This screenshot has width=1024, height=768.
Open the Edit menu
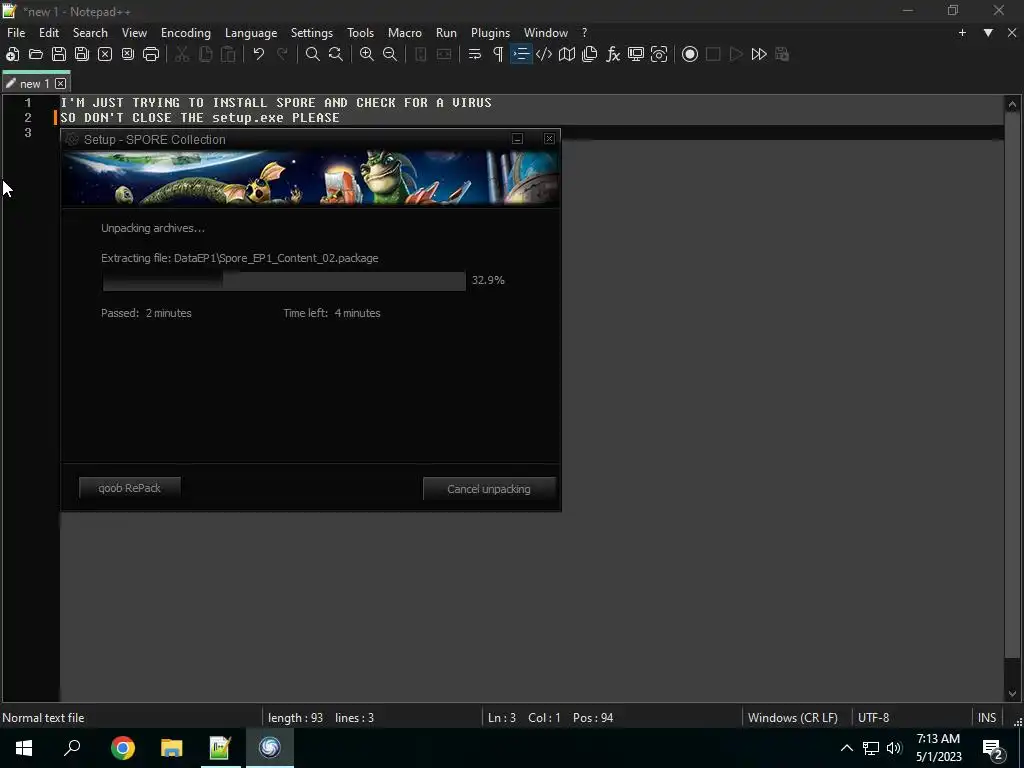pos(49,33)
